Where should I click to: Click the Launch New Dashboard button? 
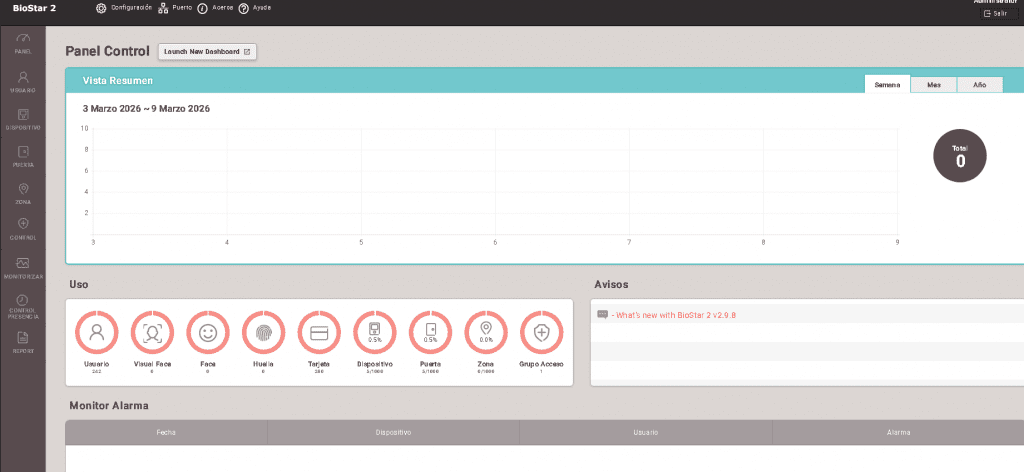[x=207, y=51]
